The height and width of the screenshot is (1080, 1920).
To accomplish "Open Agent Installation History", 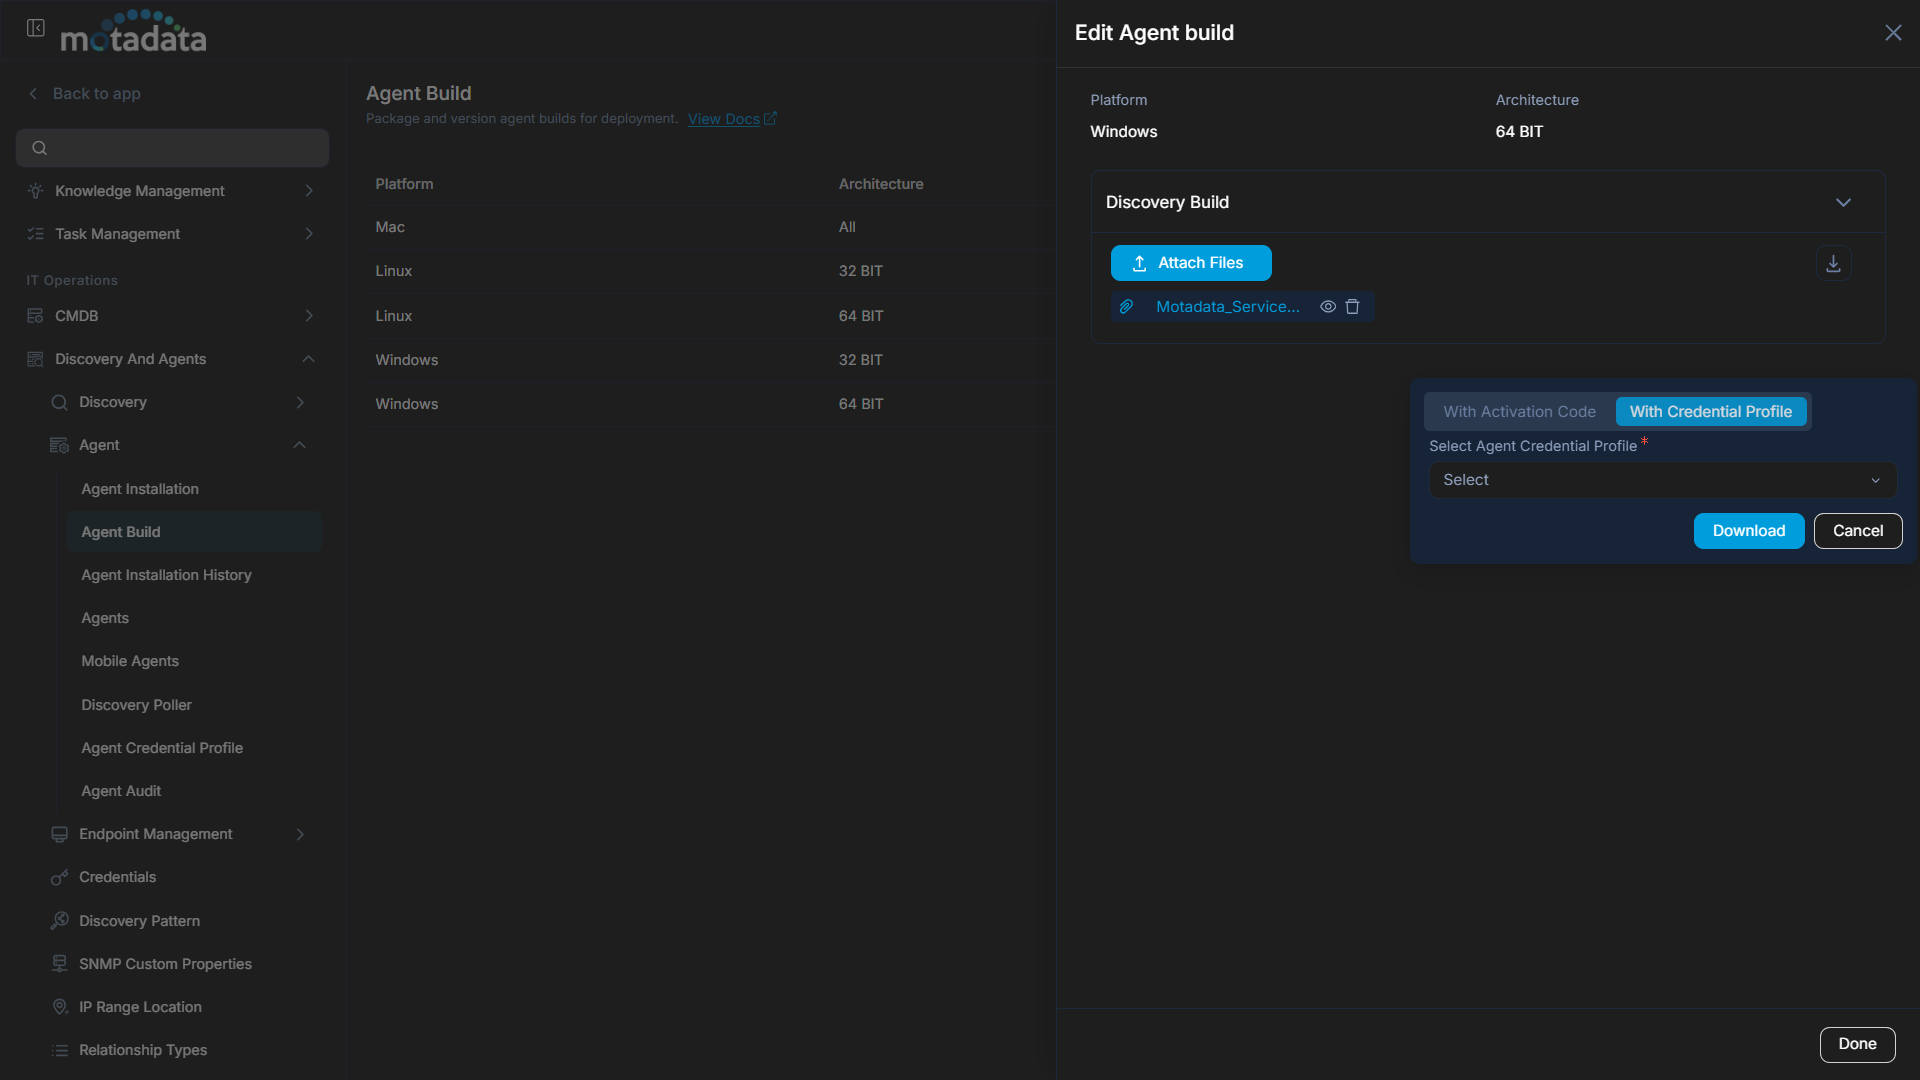I will tap(166, 575).
